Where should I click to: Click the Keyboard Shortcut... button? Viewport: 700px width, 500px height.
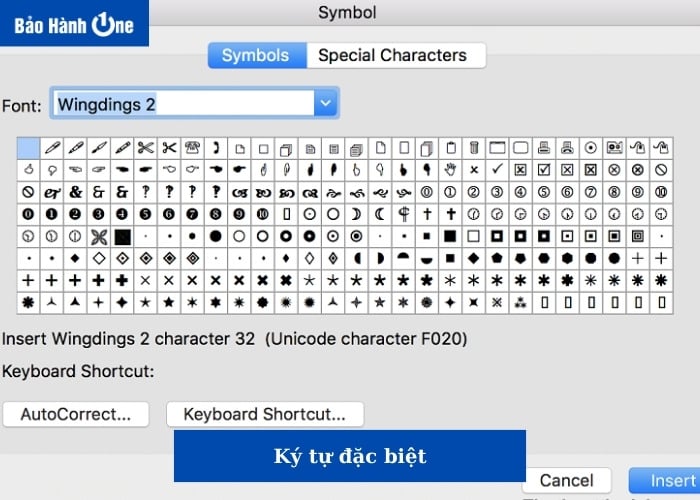click(265, 414)
